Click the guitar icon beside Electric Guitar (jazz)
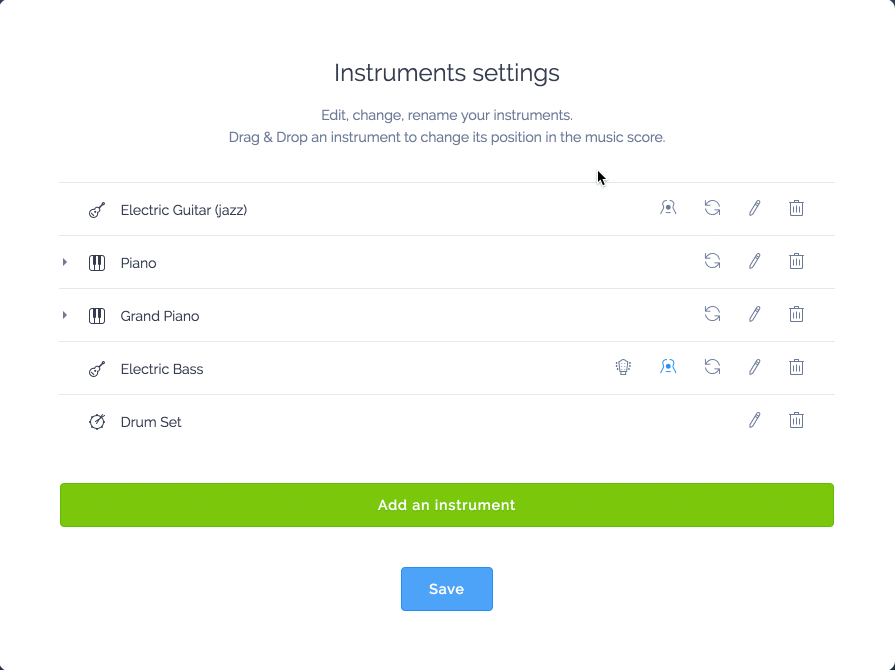The width and height of the screenshot is (895, 670). click(97, 210)
